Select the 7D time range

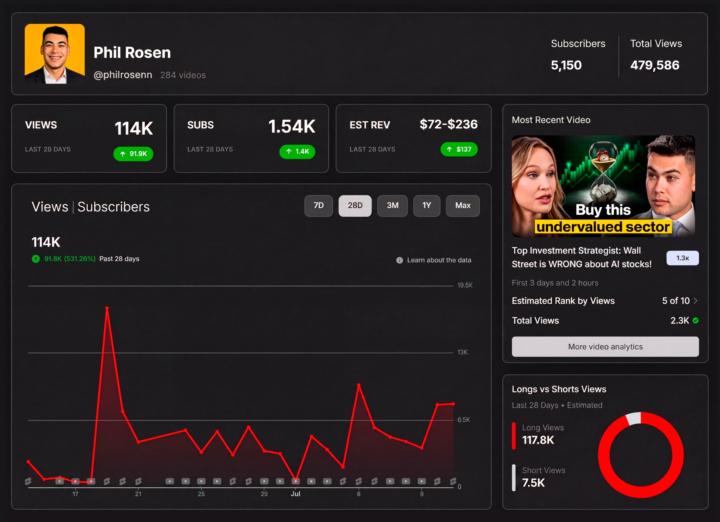coord(319,206)
